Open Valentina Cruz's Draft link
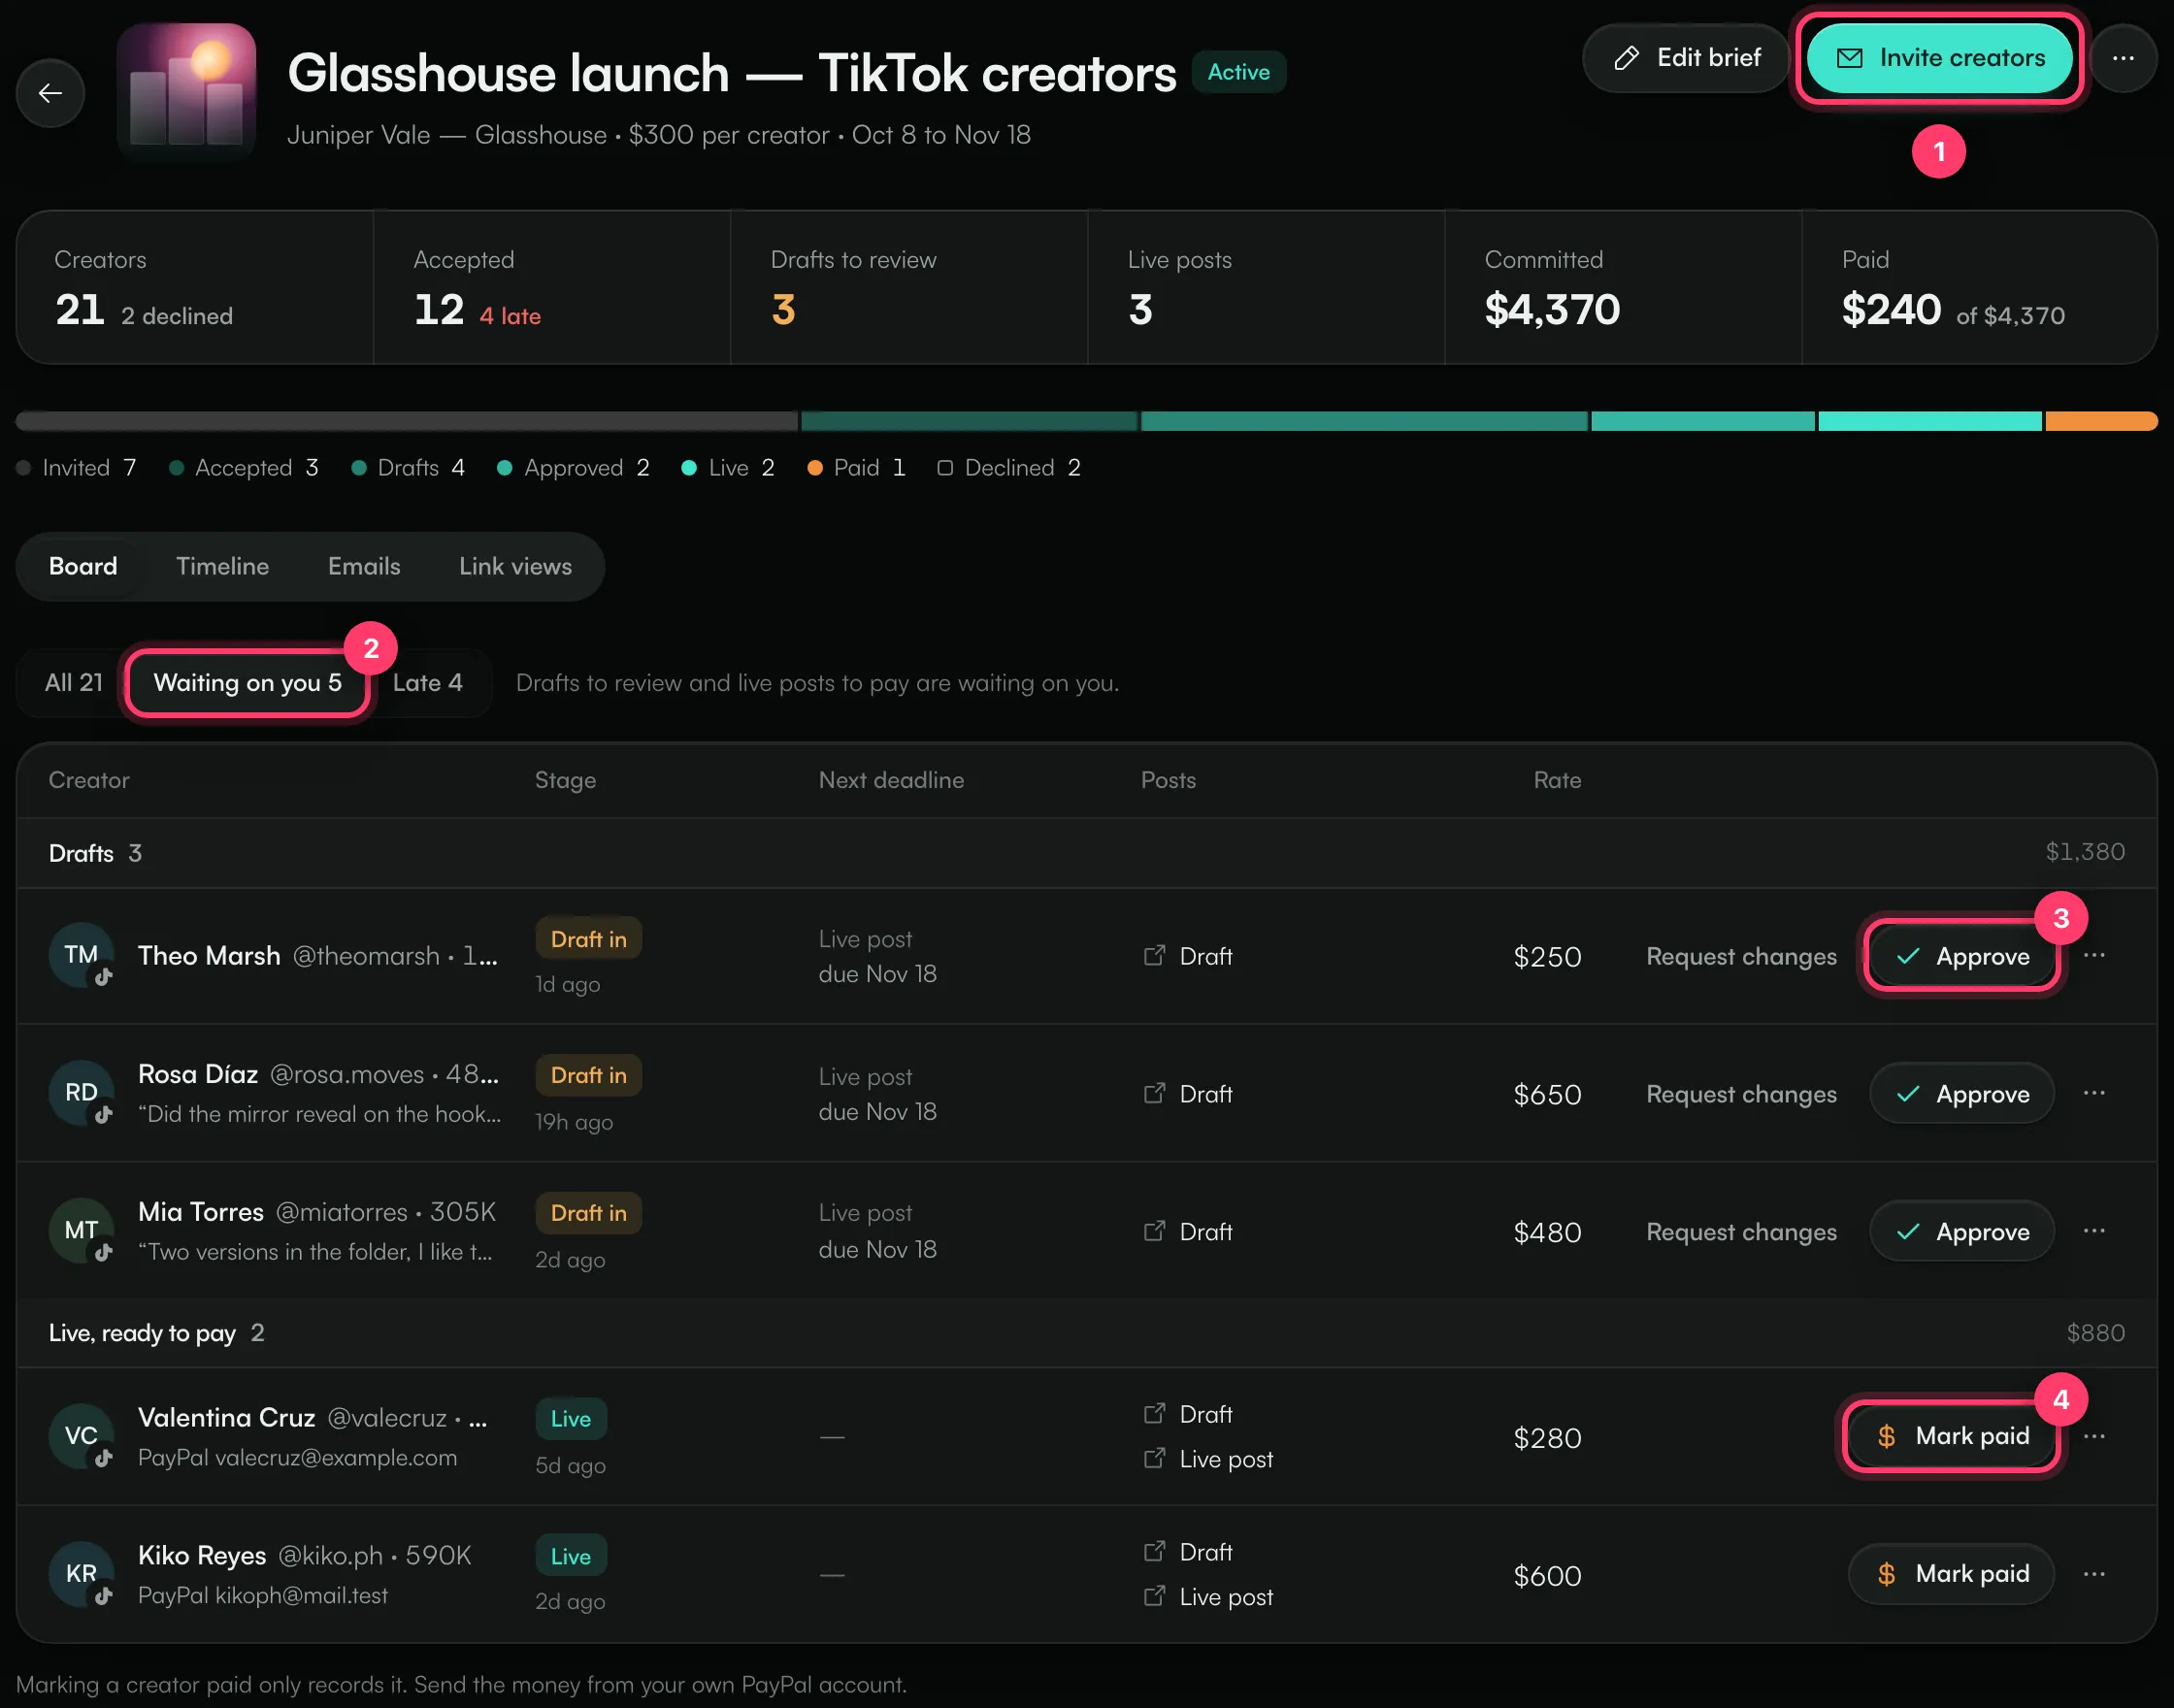The image size is (2174, 1708). pos(1188,1414)
